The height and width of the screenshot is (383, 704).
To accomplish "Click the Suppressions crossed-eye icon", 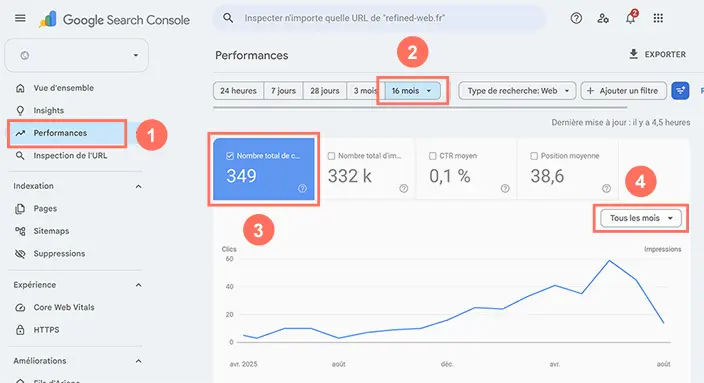I will pyautogui.click(x=20, y=254).
